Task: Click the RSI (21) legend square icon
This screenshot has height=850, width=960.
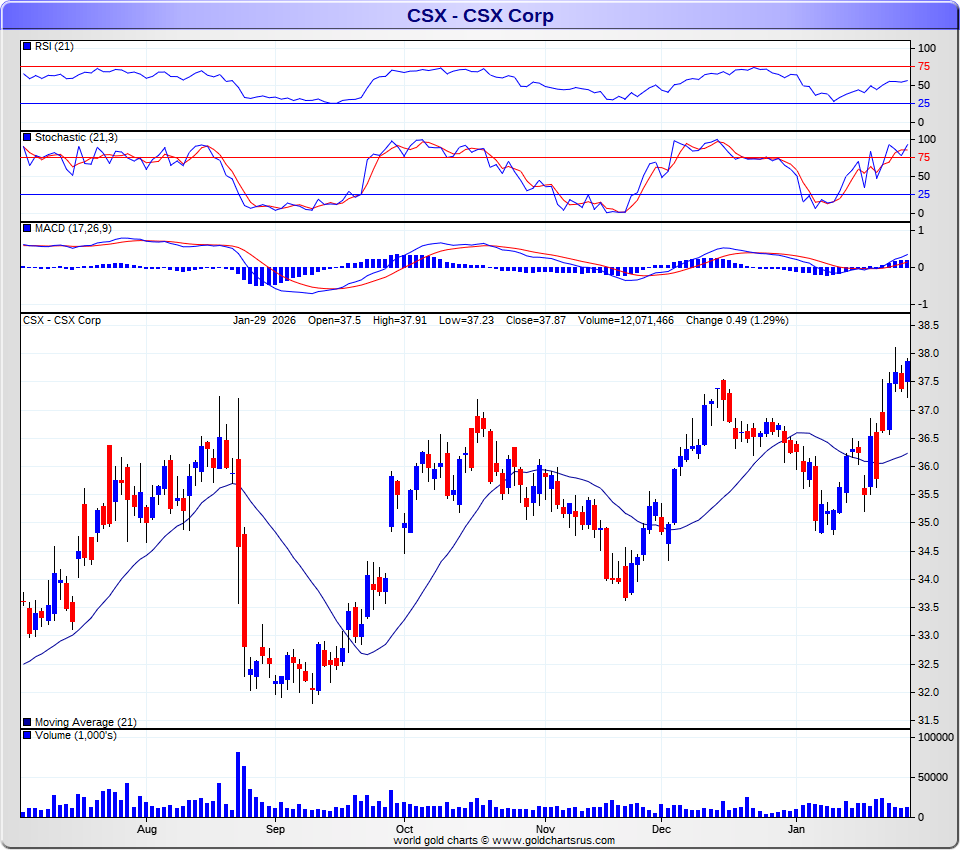Action: coord(27,46)
